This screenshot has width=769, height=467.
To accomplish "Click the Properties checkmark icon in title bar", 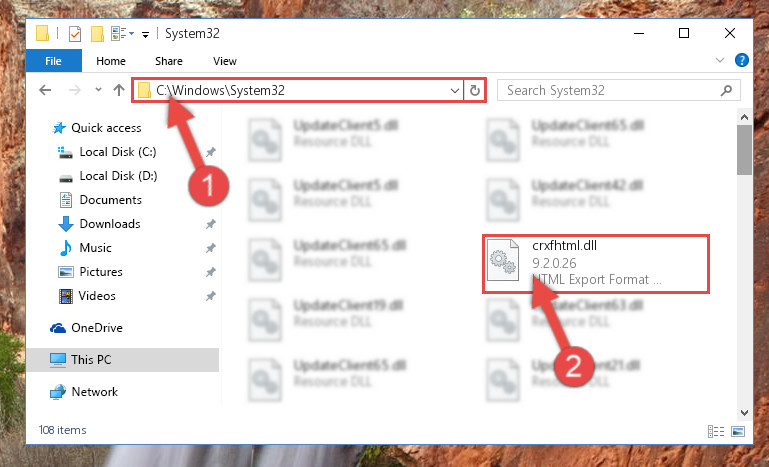I will pos(75,34).
